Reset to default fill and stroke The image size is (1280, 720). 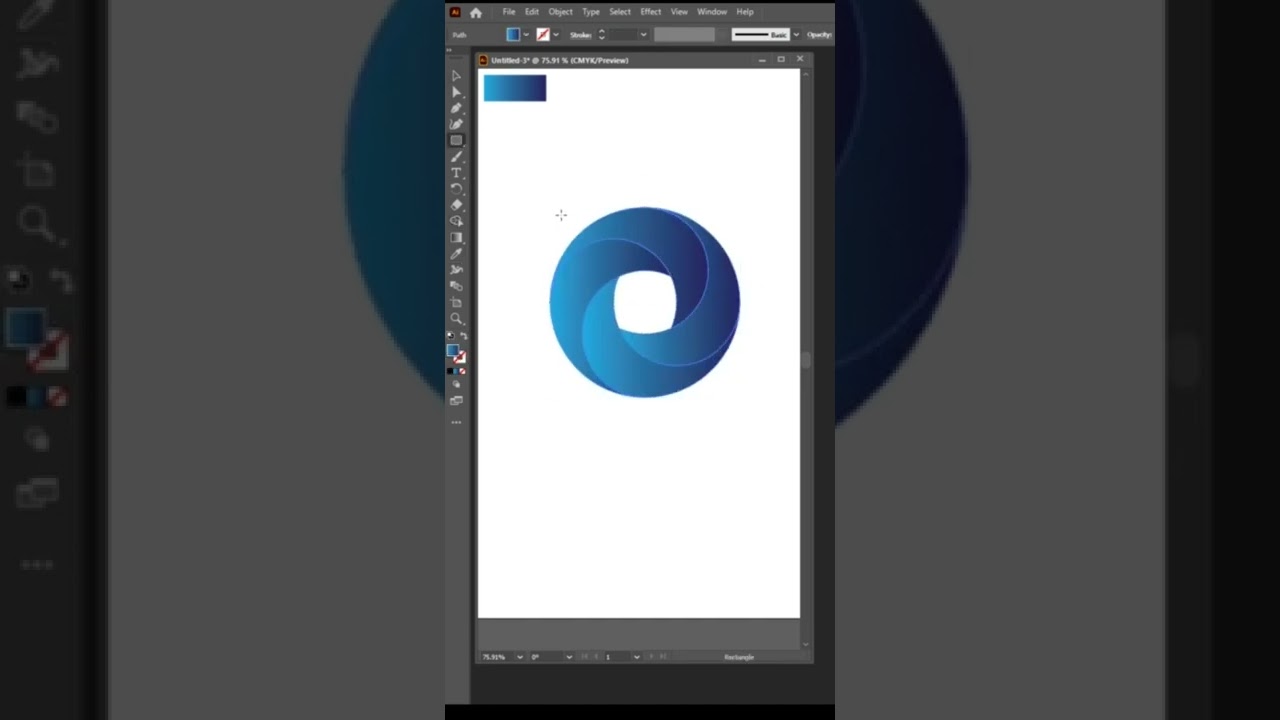coord(450,335)
